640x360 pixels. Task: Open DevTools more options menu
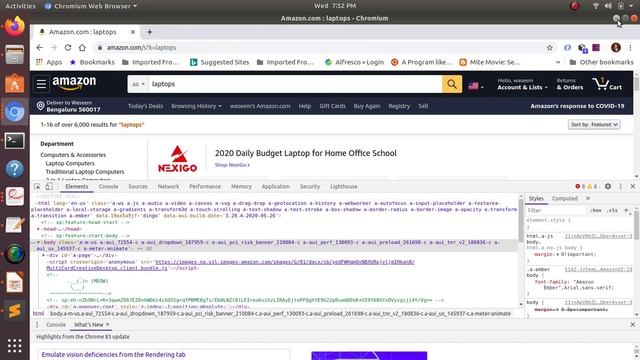tap(620, 186)
